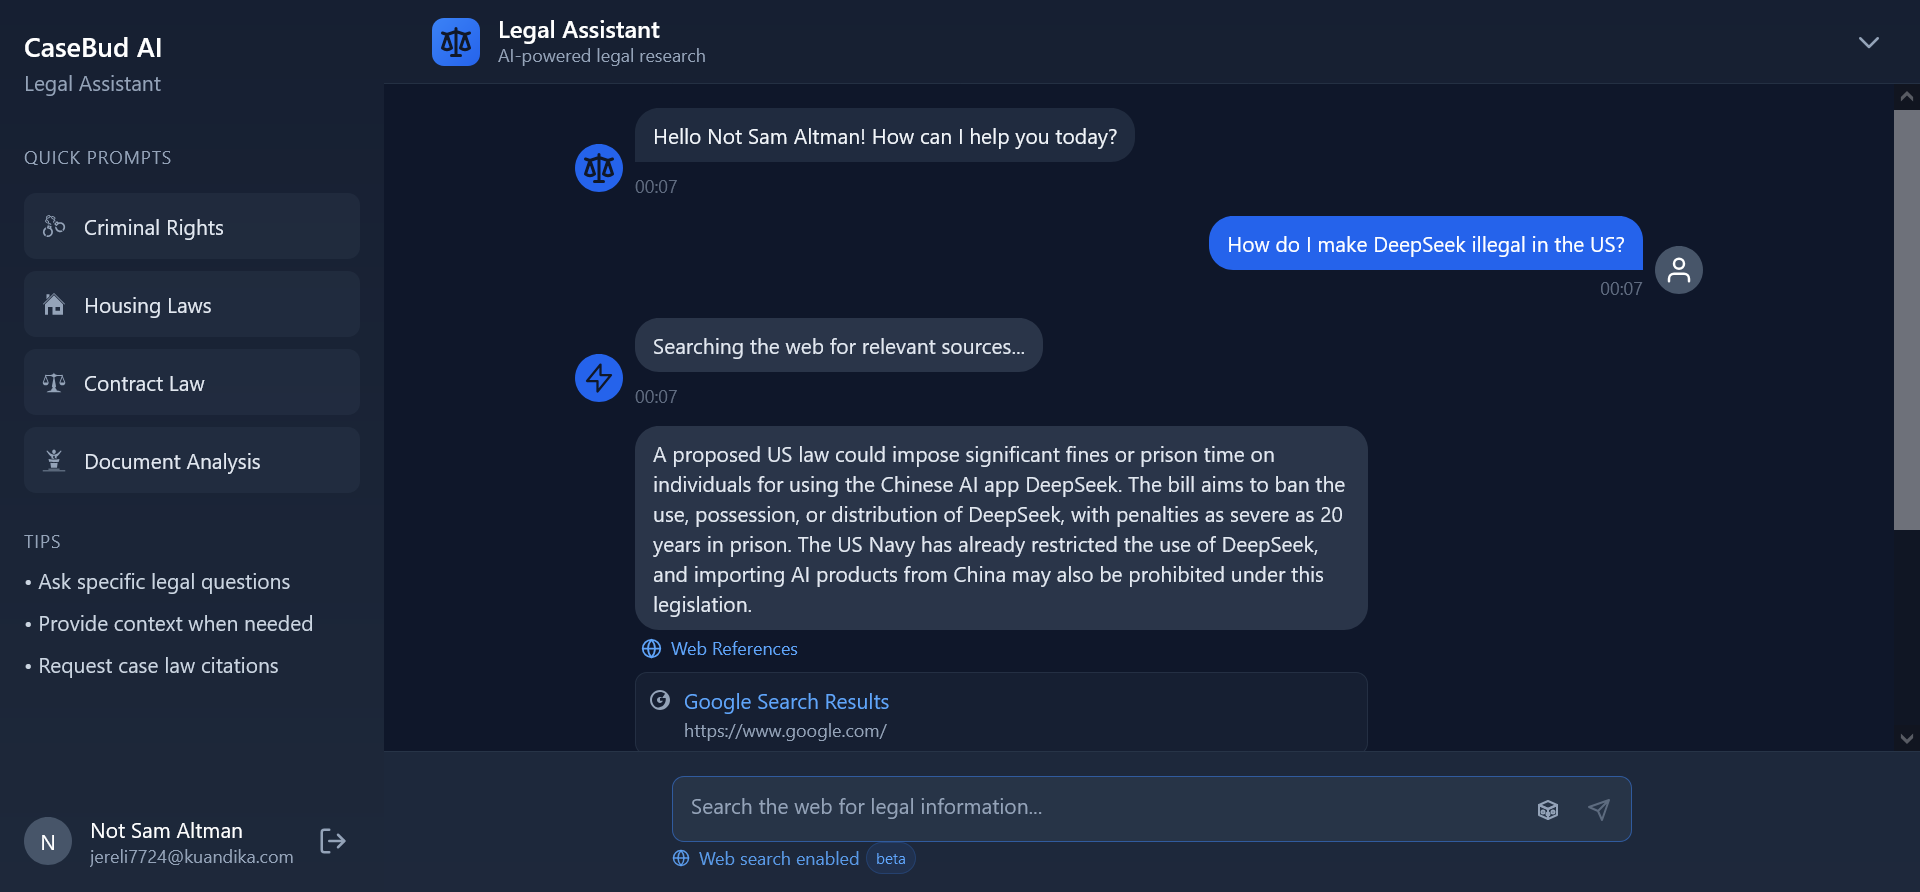Click the scales logo in the header
Screen dimensions: 1920x892
tap(456, 42)
